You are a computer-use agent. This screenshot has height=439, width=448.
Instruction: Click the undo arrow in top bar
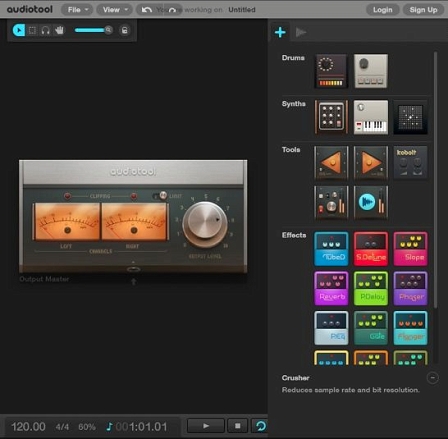(x=147, y=10)
